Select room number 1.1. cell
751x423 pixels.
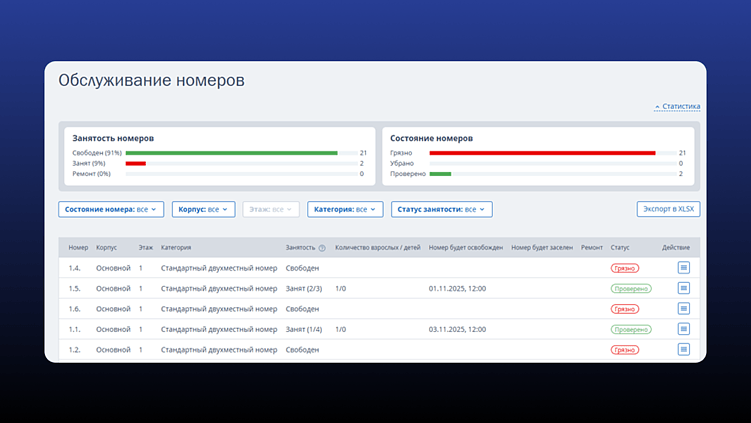click(x=74, y=330)
